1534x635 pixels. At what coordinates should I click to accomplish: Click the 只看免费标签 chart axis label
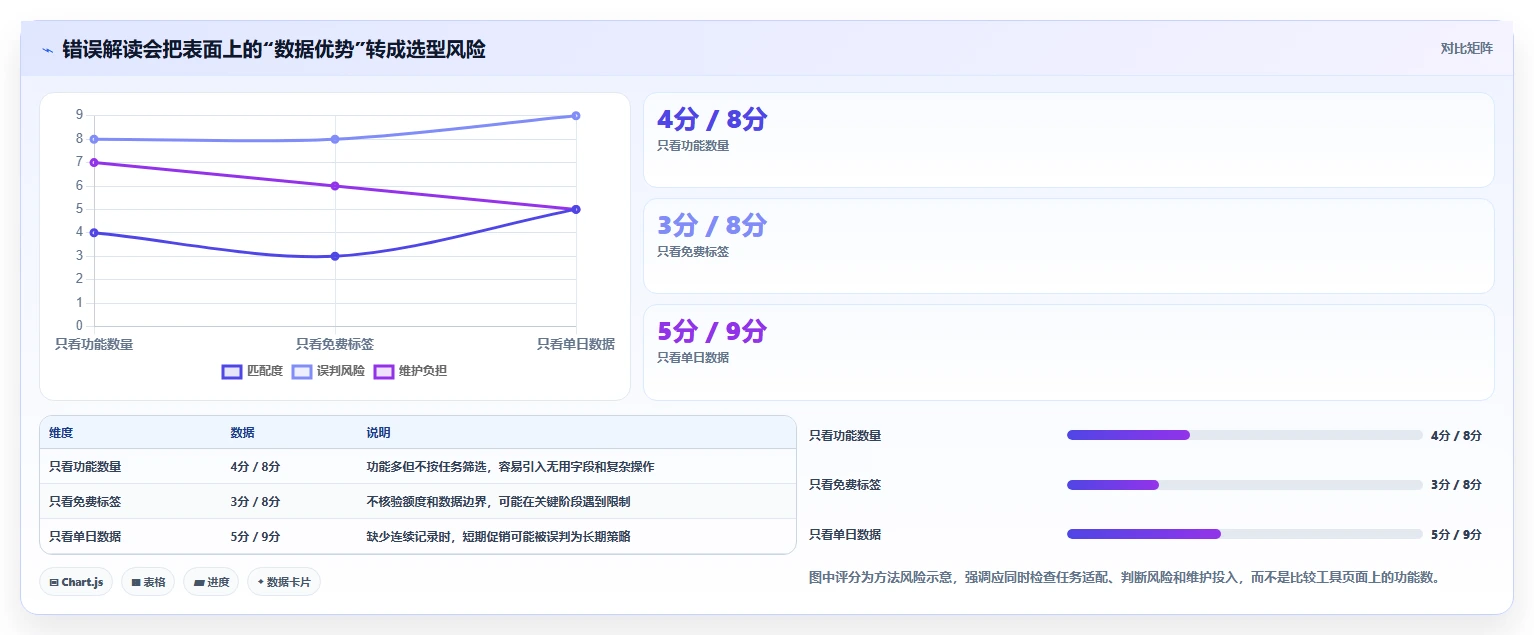click(x=335, y=344)
